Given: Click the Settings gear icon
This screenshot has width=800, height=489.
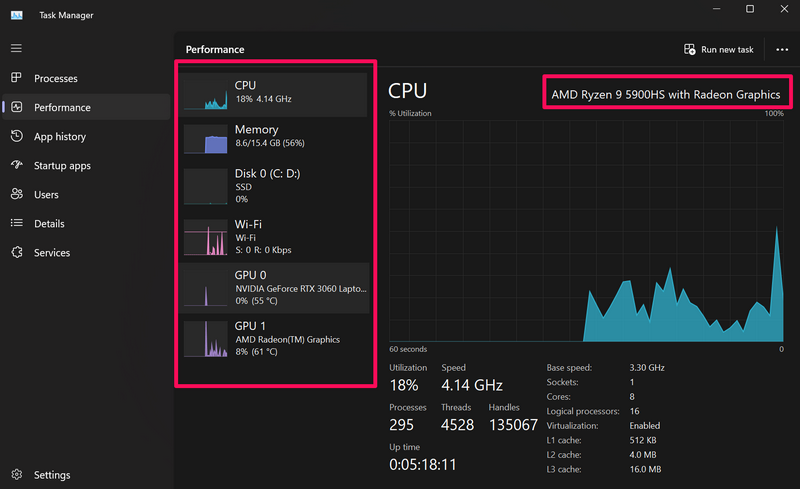Looking at the screenshot, I should (x=17, y=475).
